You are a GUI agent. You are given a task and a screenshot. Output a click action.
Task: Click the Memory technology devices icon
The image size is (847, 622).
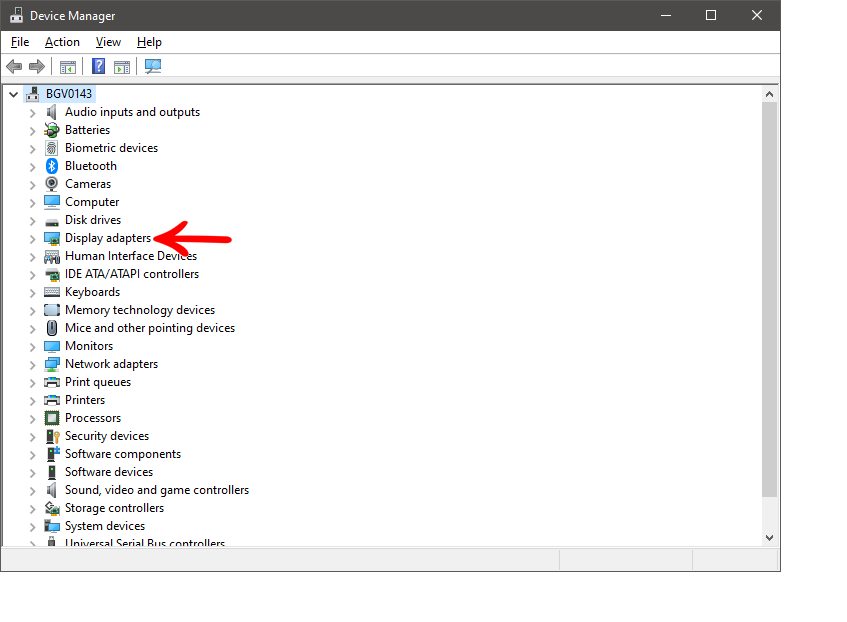(x=52, y=310)
